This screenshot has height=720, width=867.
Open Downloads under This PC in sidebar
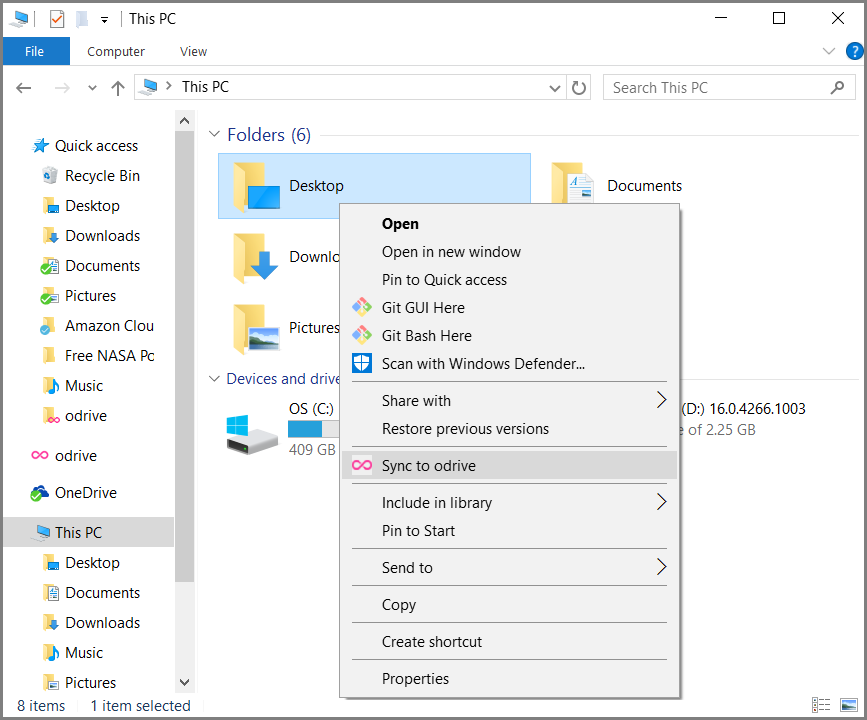coord(102,623)
